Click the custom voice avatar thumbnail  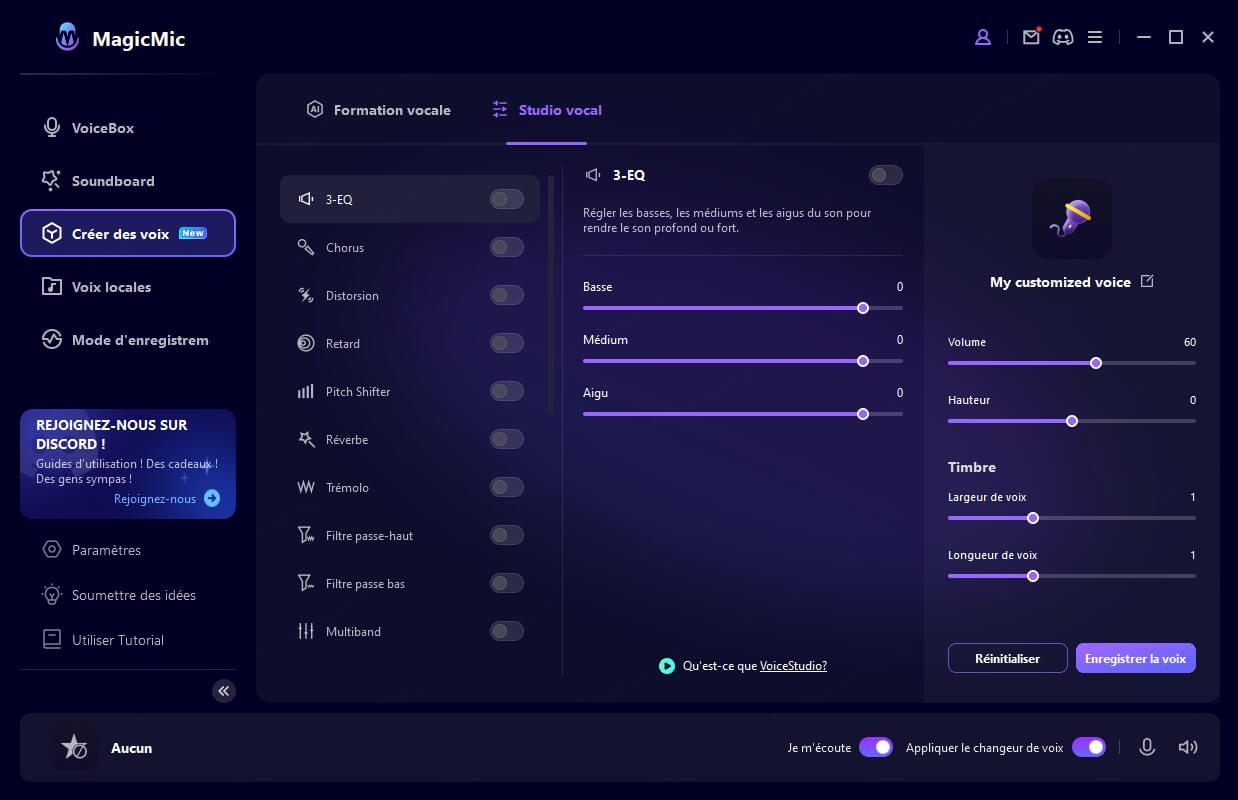coord(1071,218)
